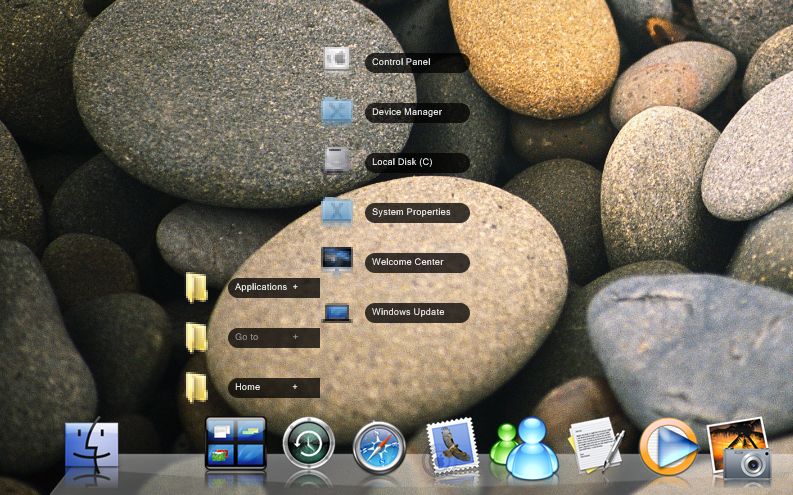Click the Welcome Center monitor icon
The height and width of the screenshot is (495, 793).
(x=337, y=260)
